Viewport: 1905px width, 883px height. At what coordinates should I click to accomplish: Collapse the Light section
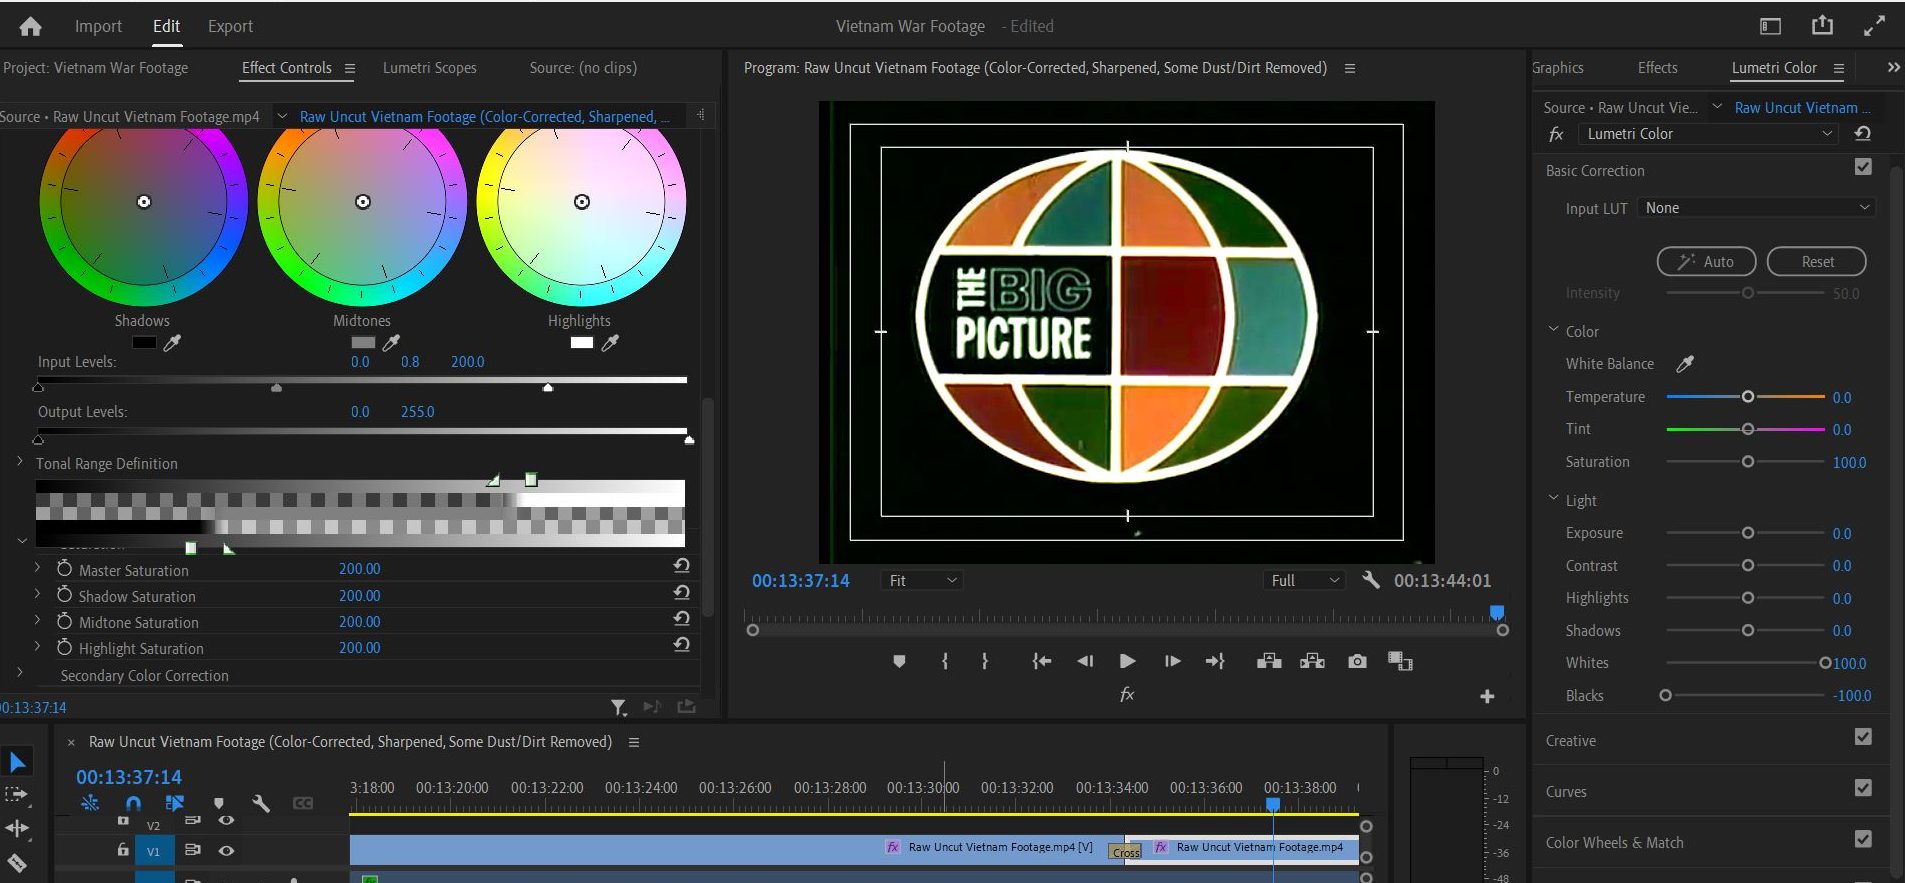[x=1553, y=498]
